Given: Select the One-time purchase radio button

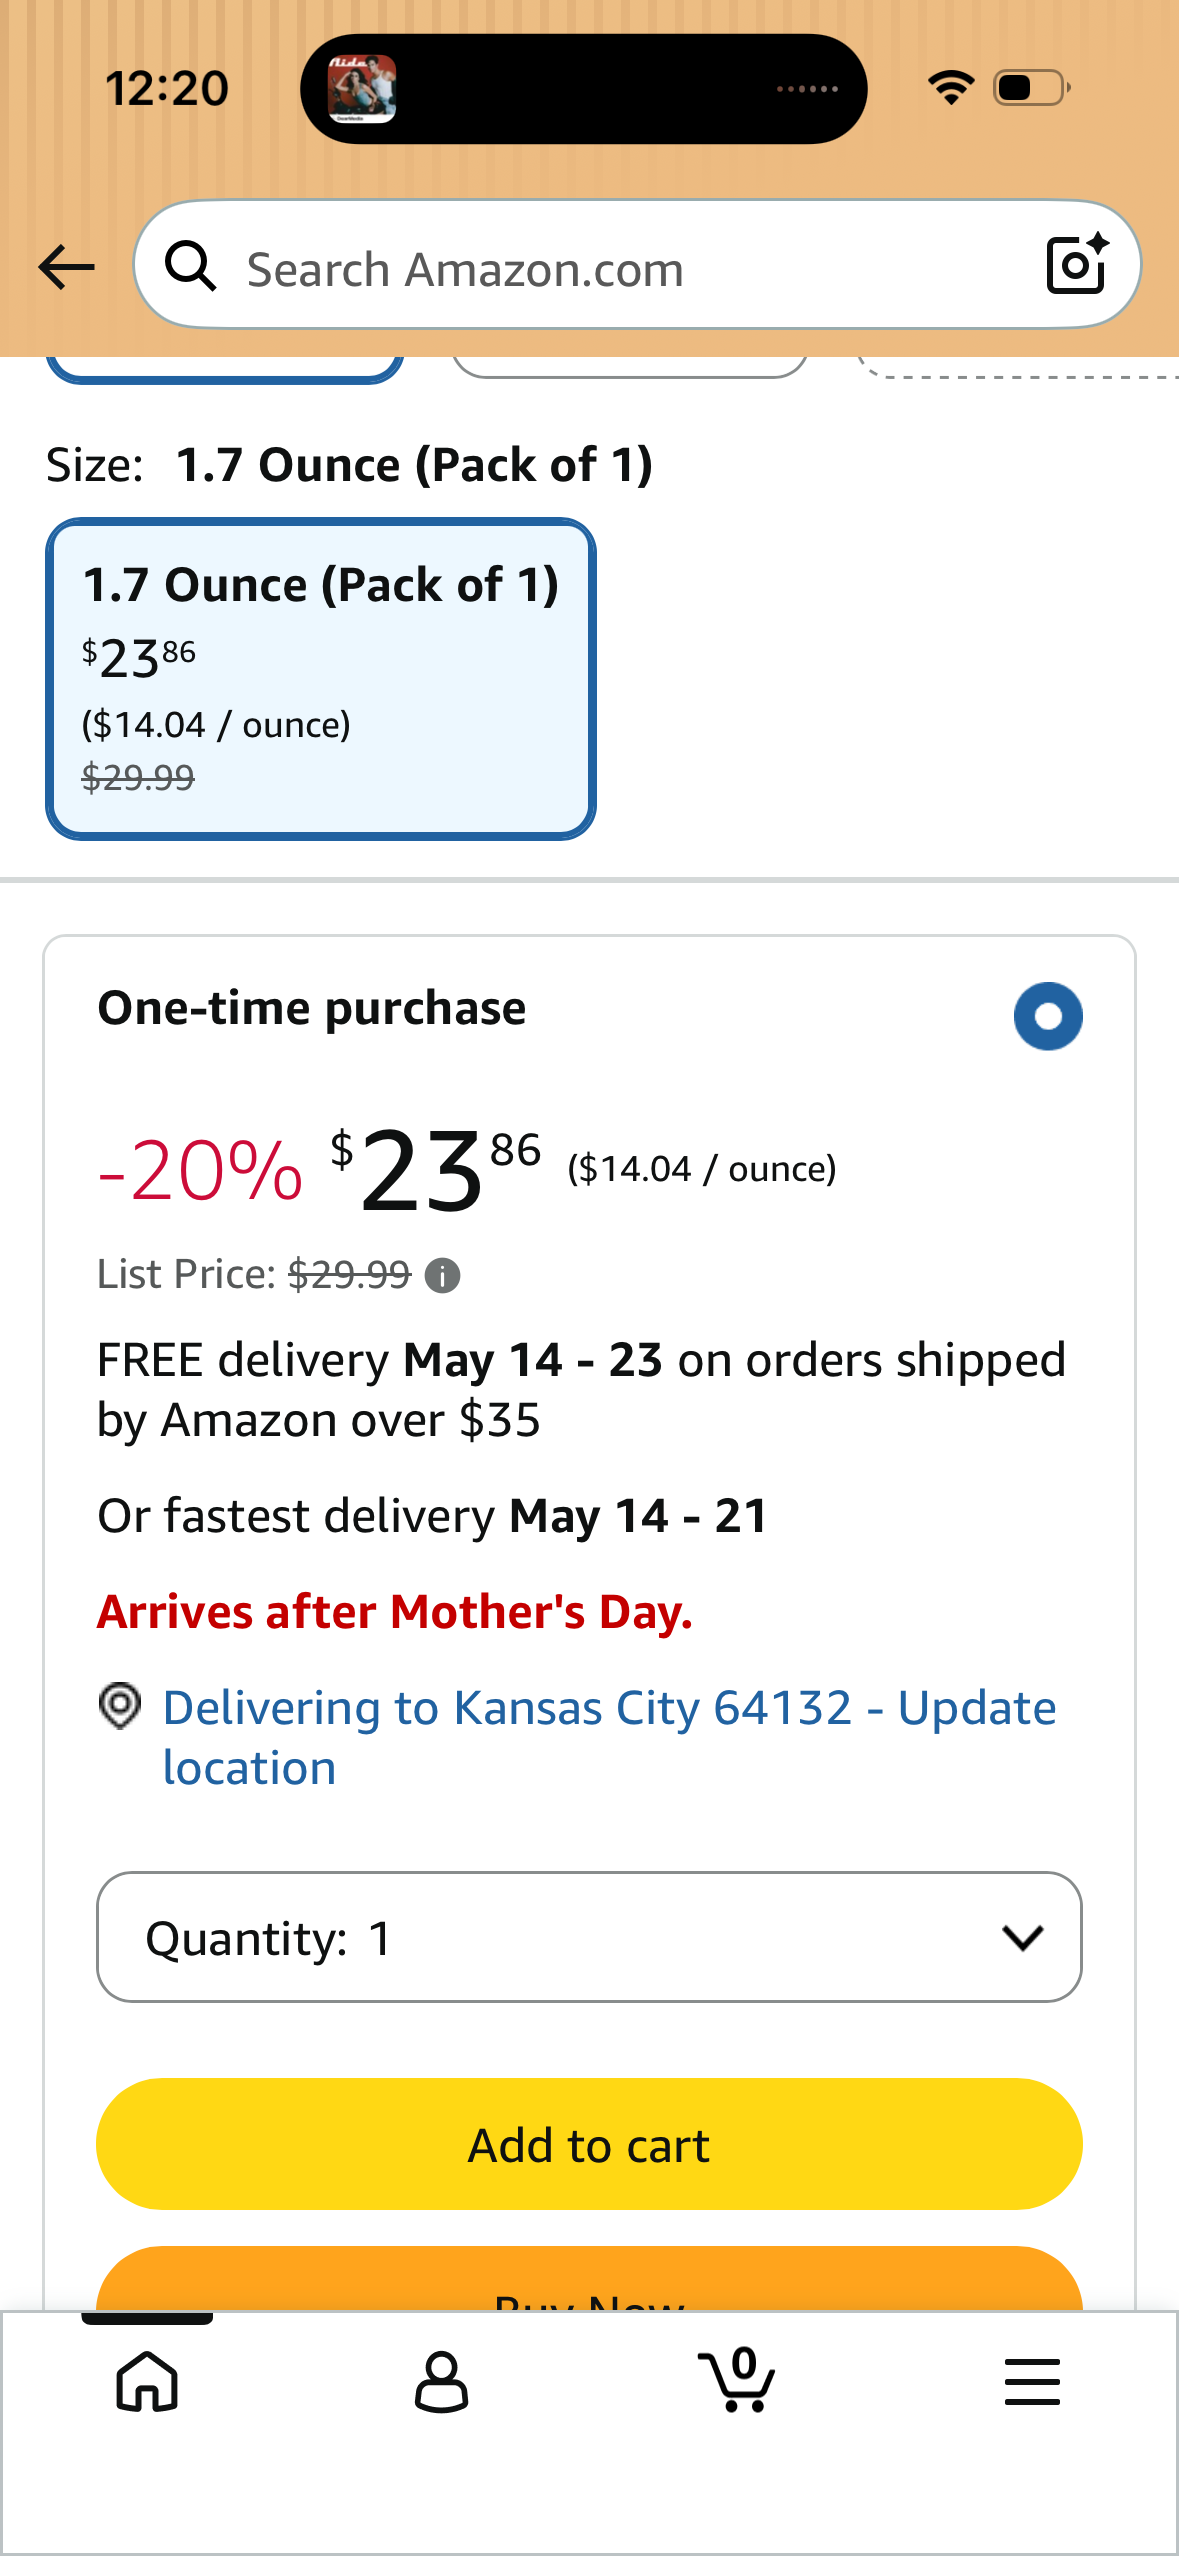Looking at the screenshot, I should (1047, 1016).
